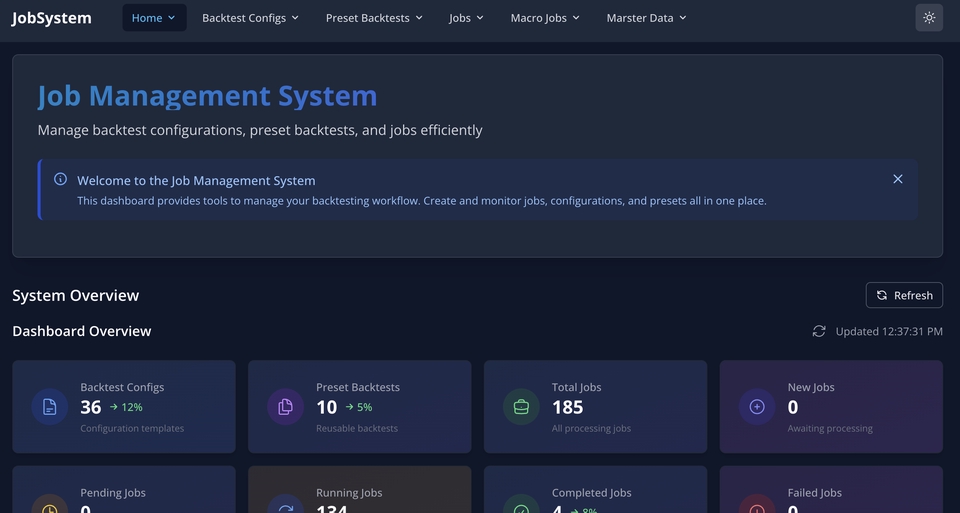Image resolution: width=960 pixels, height=513 pixels.
Task: Open the Preset Backtests menu
Action: pyautogui.click(x=374, y=18)
